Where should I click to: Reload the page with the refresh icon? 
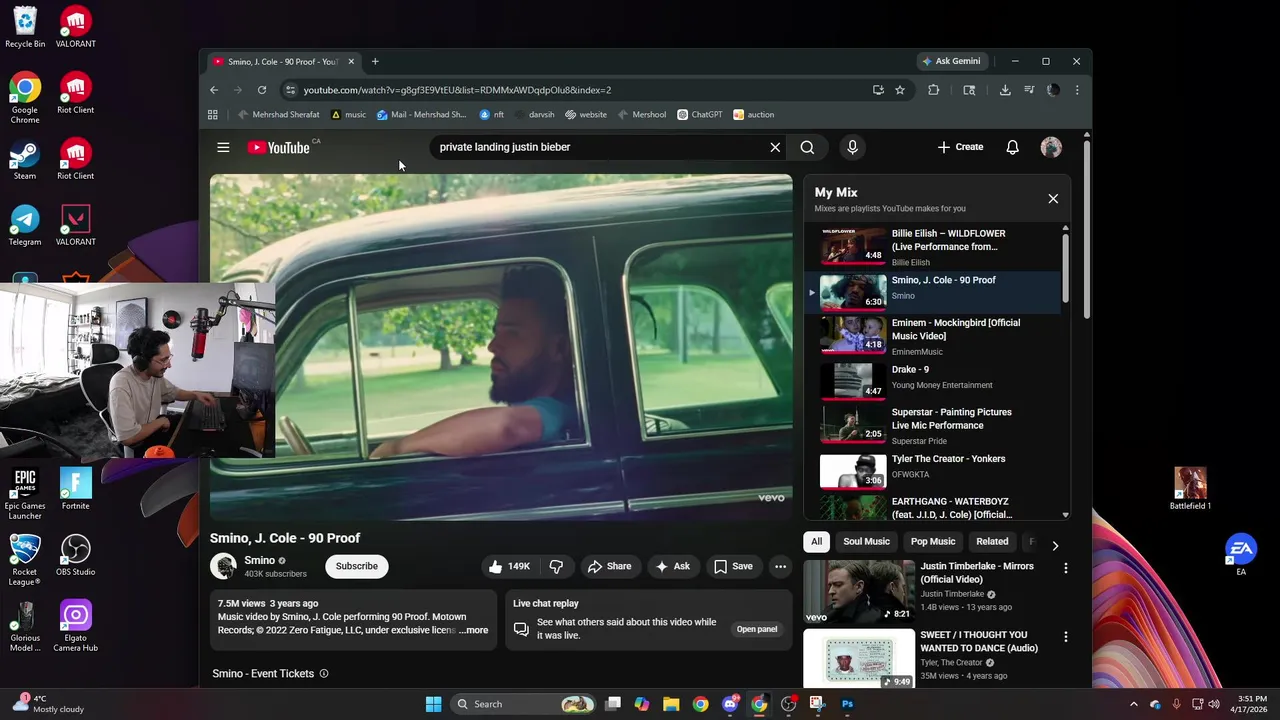click(x=262, y=90)
